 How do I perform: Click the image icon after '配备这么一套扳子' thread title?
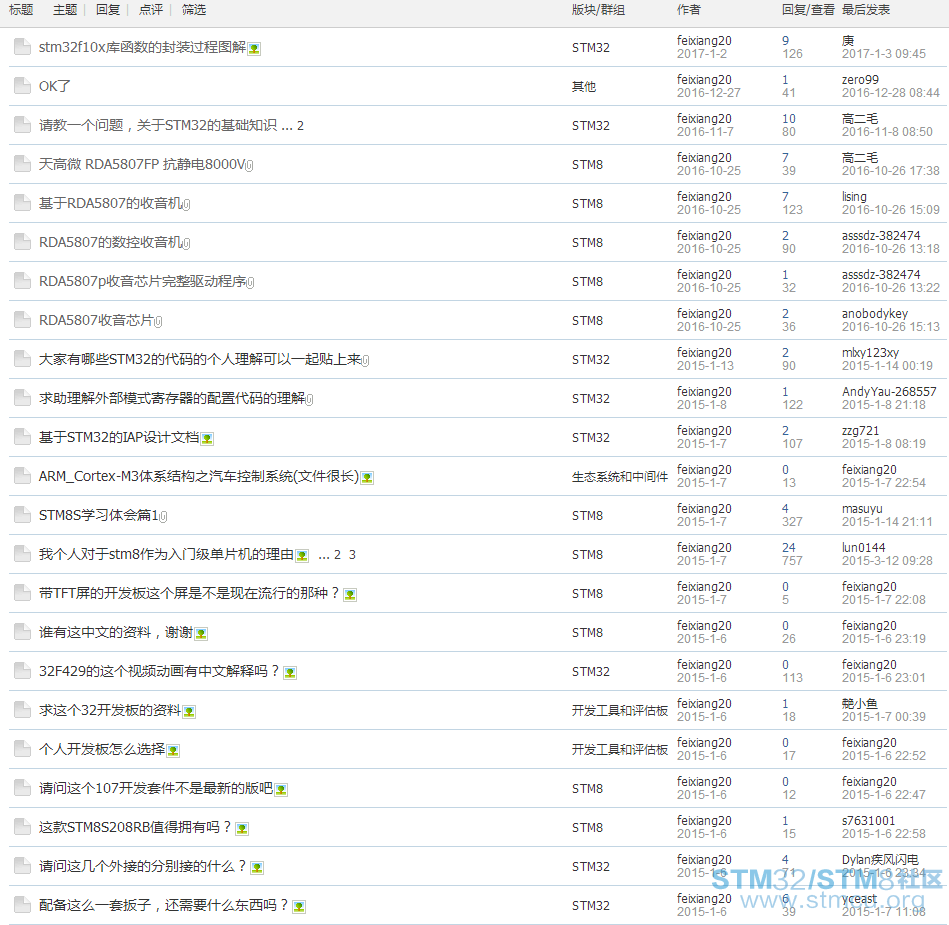point(299,907)
